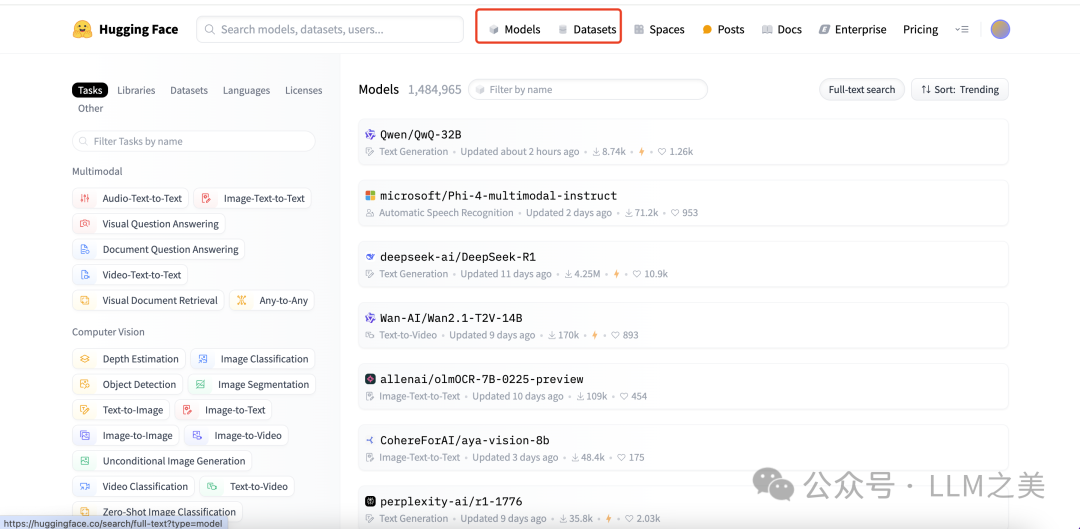The image size is (1080, 529).
Task: Choose Unconditional Image Generation filter chip
Action: coord(162,461)
